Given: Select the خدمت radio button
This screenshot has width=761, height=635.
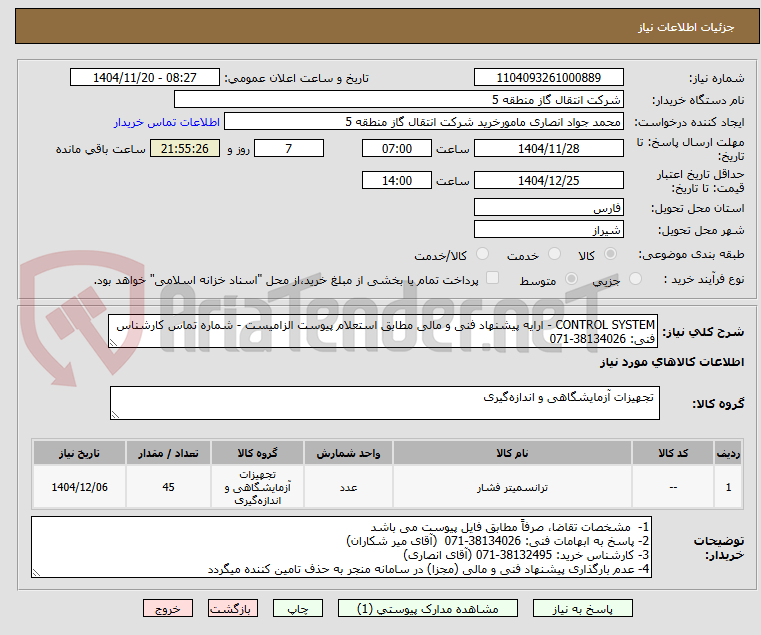Looking at the screenshot, I should pos(554,254).
